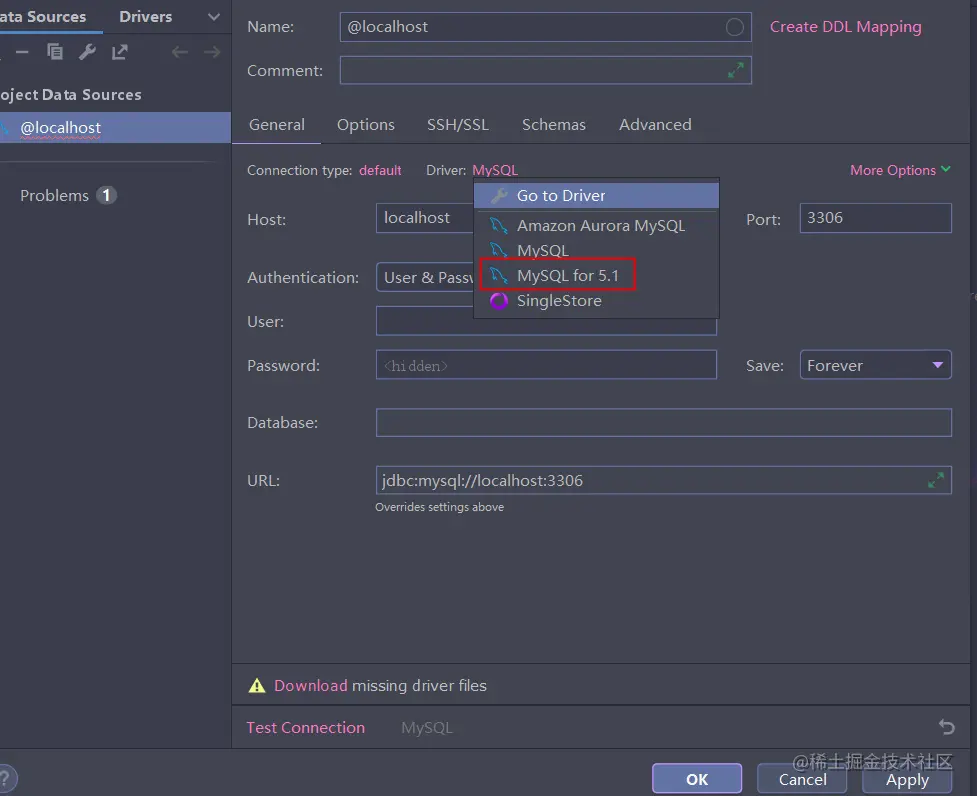
Task: Choose SingleStore driver from the list
Action: click(x=596, y=301)
